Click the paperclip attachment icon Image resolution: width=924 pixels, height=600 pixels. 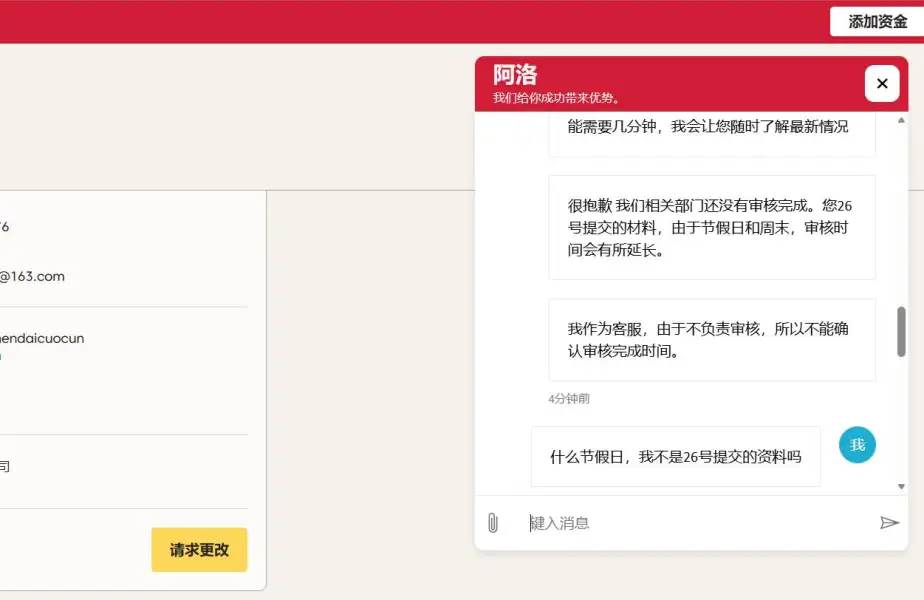click(493, 523)
